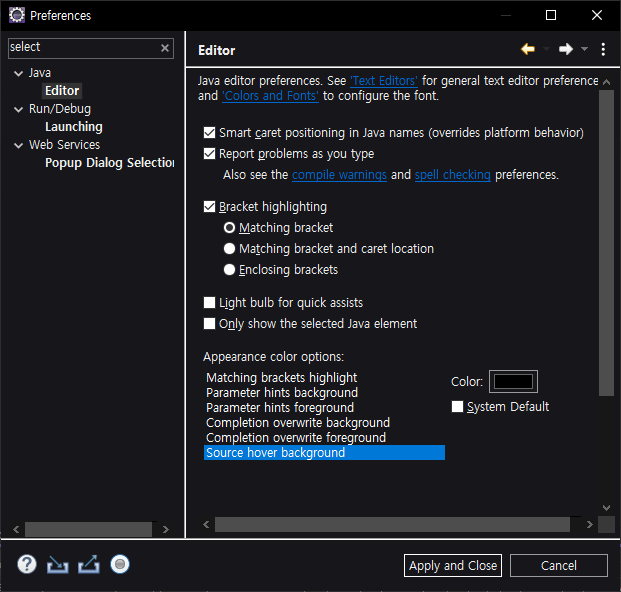The width and height of the screenshot is (621, 592).
Task: Enable Light bulb for quick assists
Action: click(209, 303)
